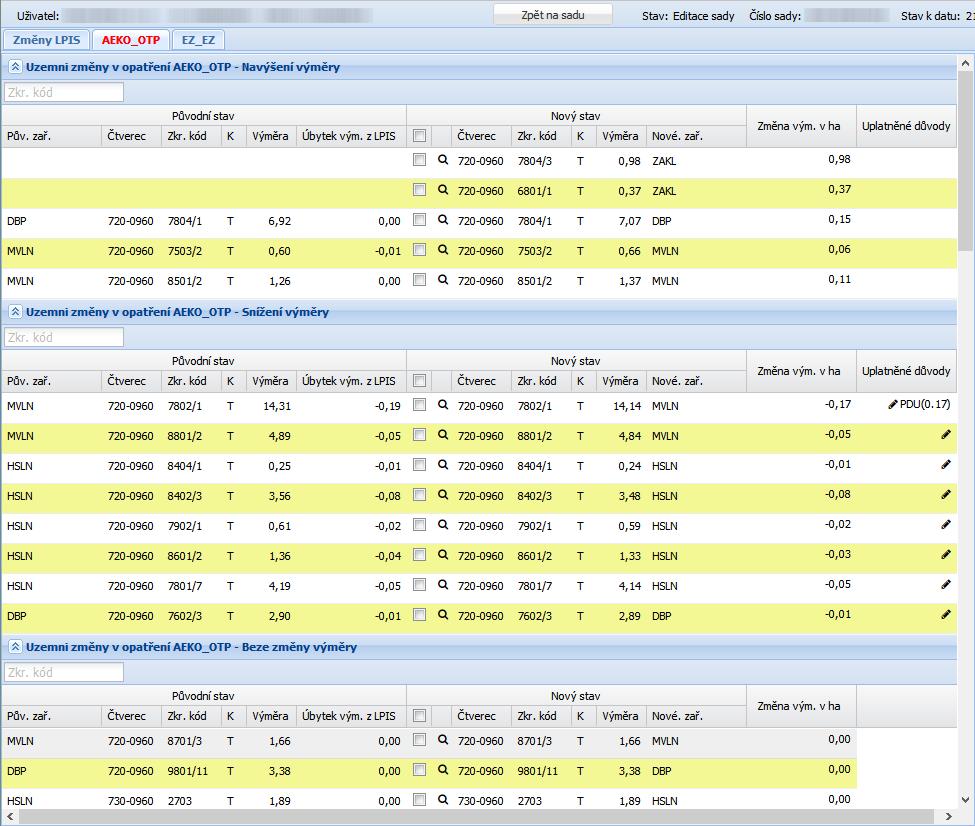Viewport: 975px width, 826px height.
Task: Check the box for row 9801/11
Action: 420,770
